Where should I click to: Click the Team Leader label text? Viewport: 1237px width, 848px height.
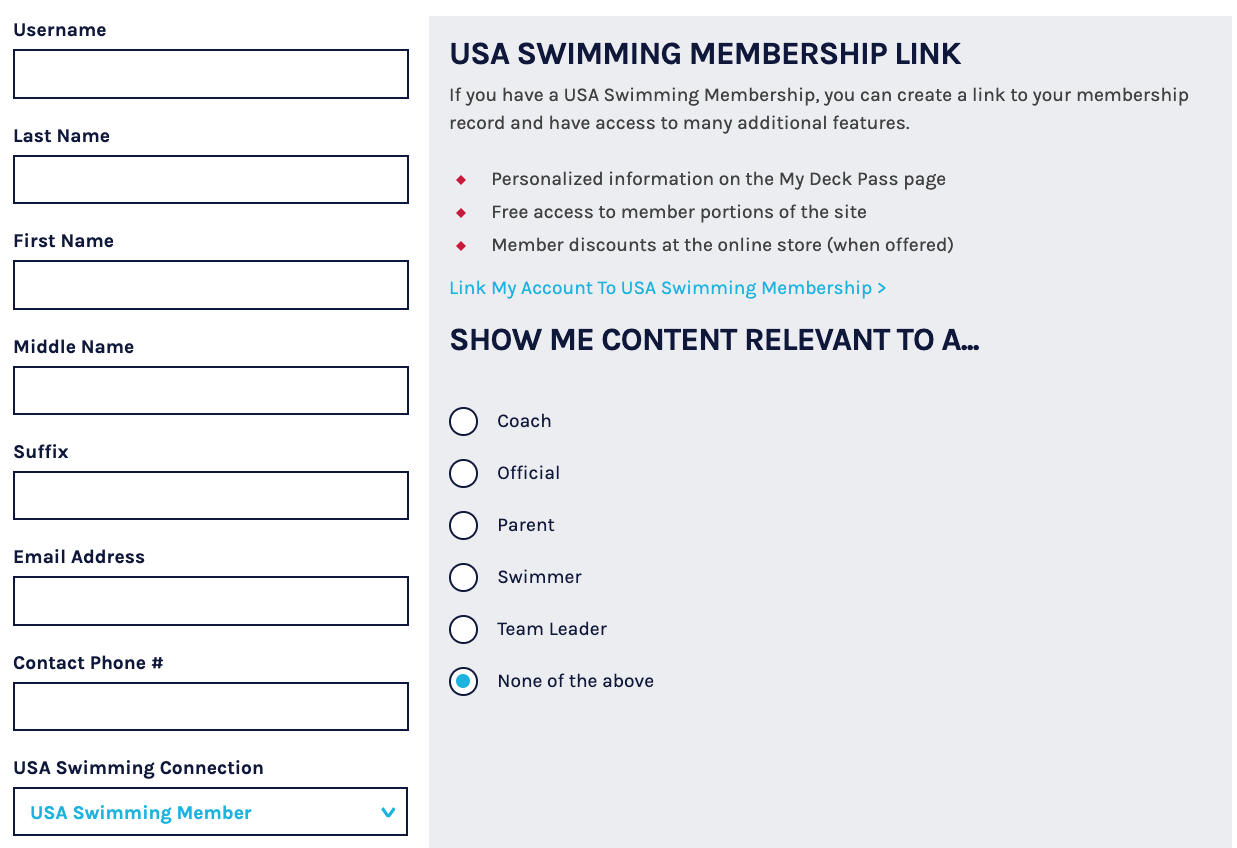coord(552,630)
